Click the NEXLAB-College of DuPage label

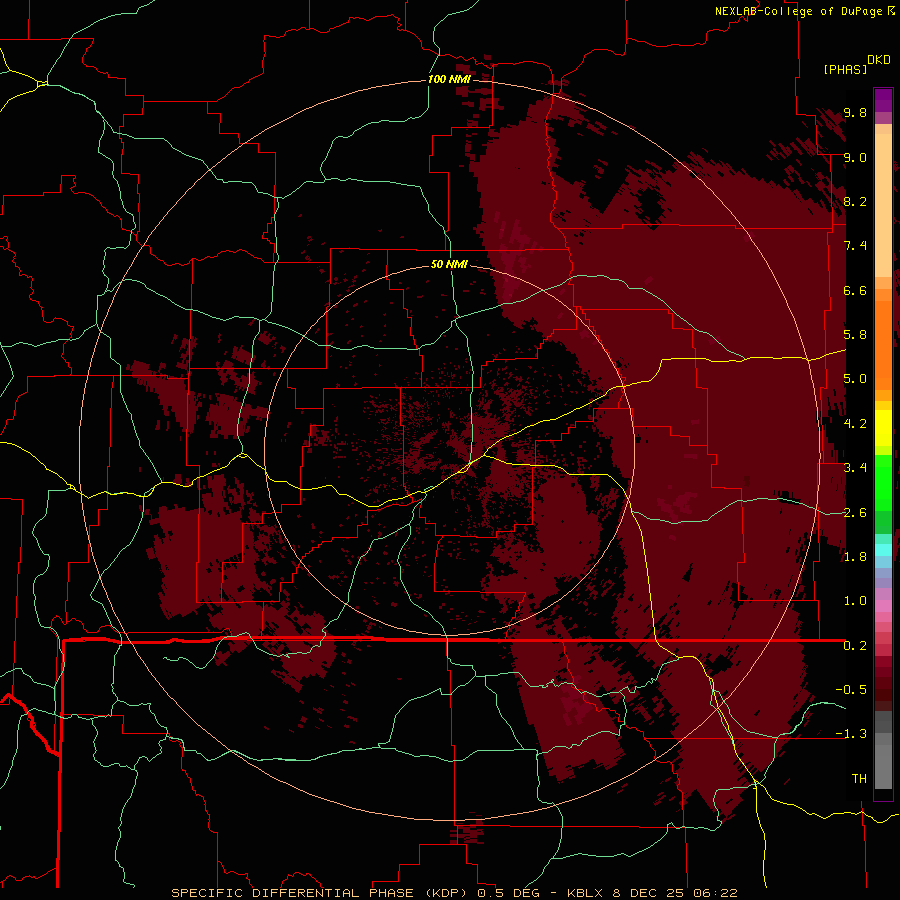(798, 11)
